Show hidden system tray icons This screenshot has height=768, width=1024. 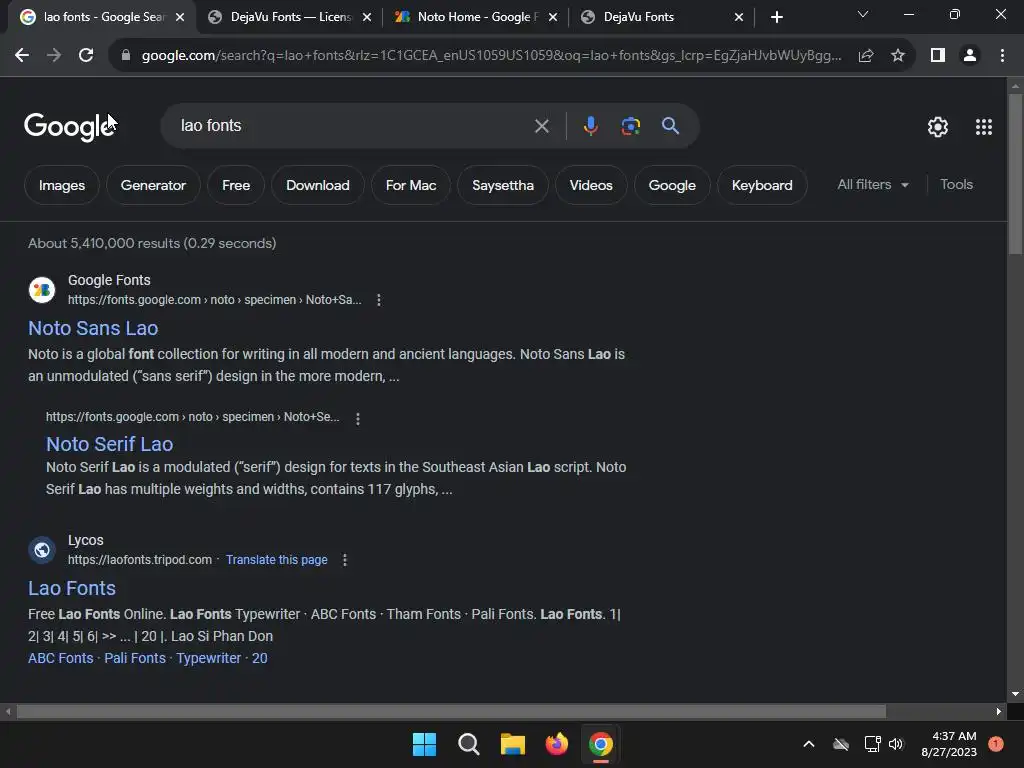tap(808, 744)
